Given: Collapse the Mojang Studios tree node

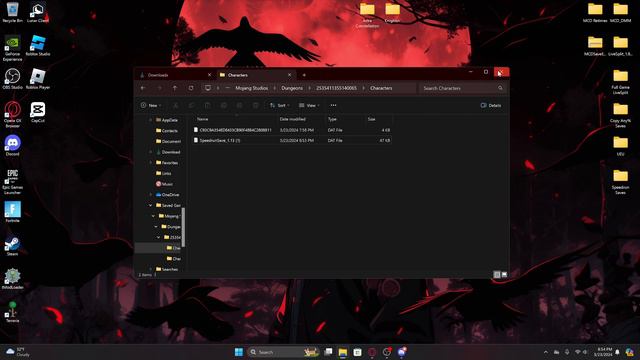Looking at the screenshot, I should pyautogui.click(x=153, y=216).
